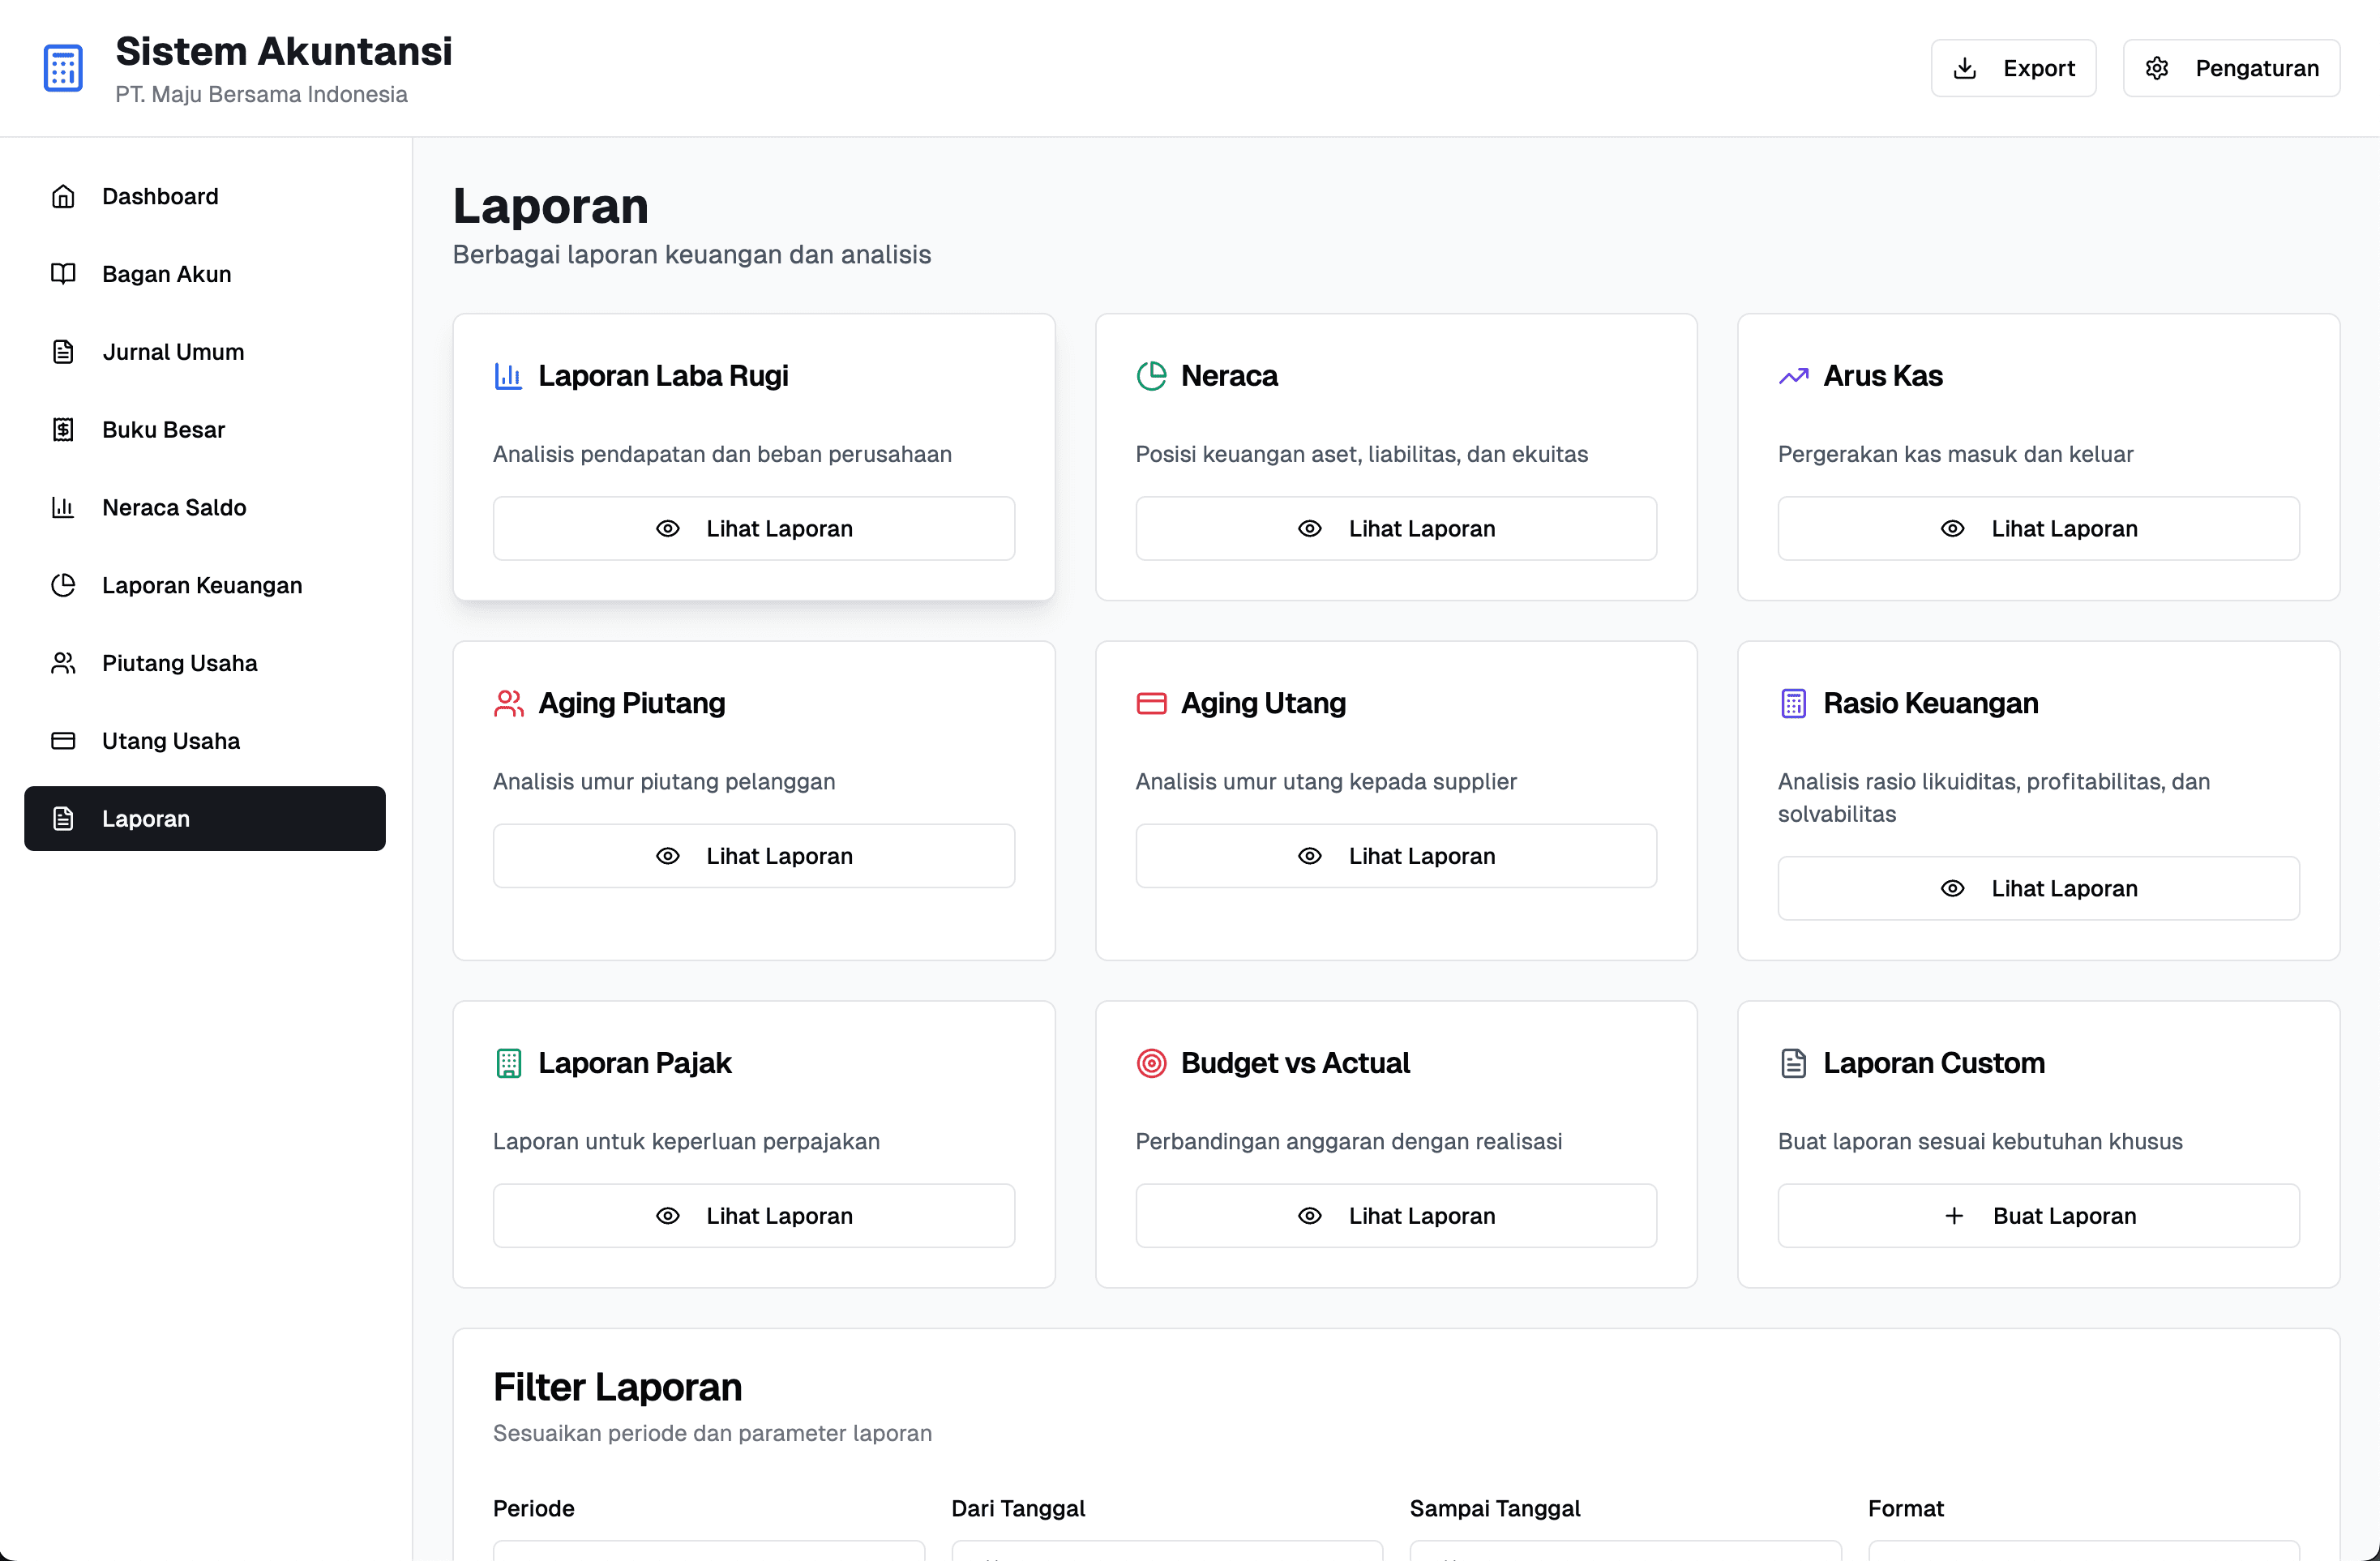2380x1561 pixels.
Task: Click PT. Maju Bersama Indonesia company name
Action: (261, 94)
